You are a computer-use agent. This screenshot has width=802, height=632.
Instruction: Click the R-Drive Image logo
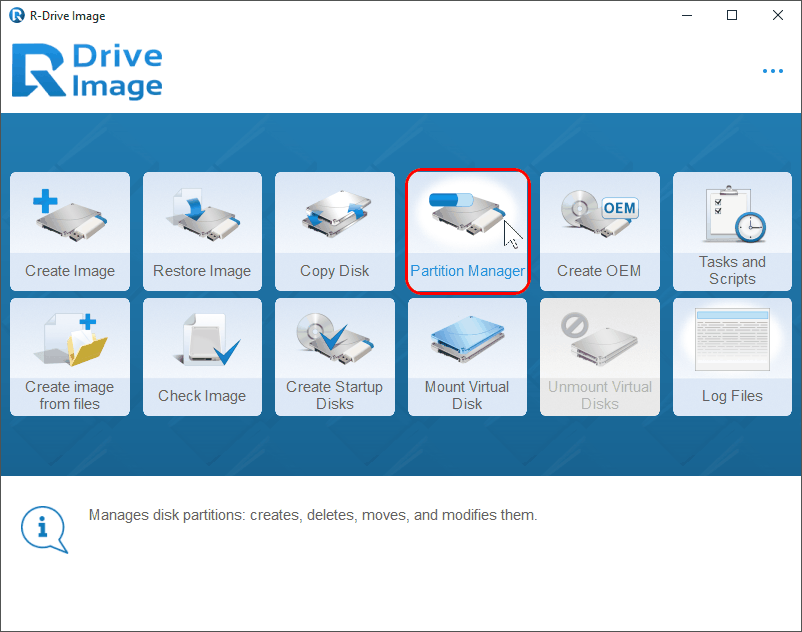tap(87, 71)
